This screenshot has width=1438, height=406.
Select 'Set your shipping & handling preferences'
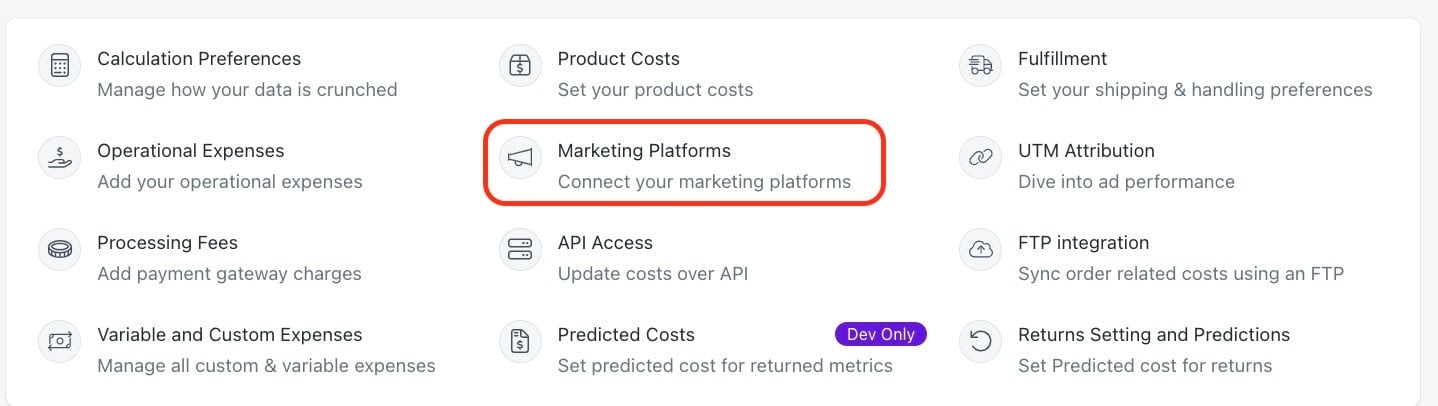[x=1195, y=90]
